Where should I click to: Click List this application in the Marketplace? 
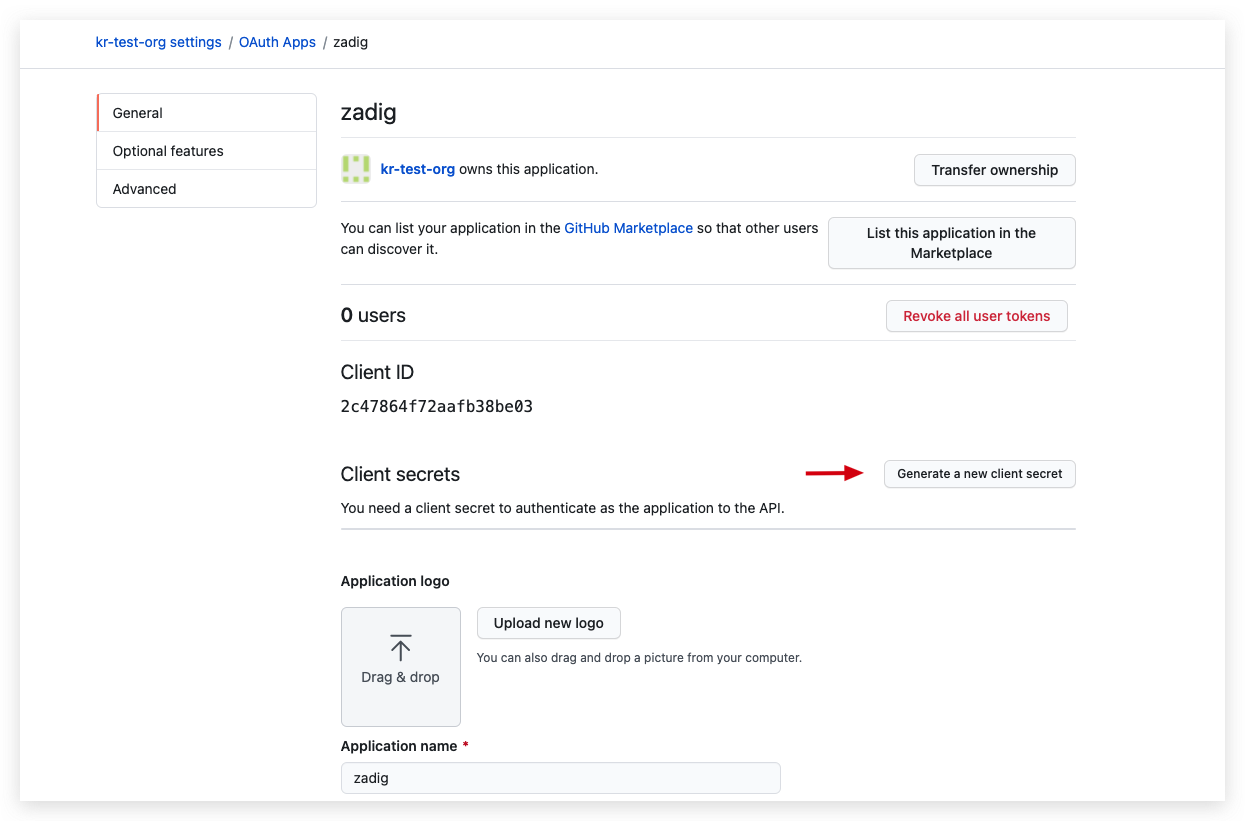click(x=951, y=243)
